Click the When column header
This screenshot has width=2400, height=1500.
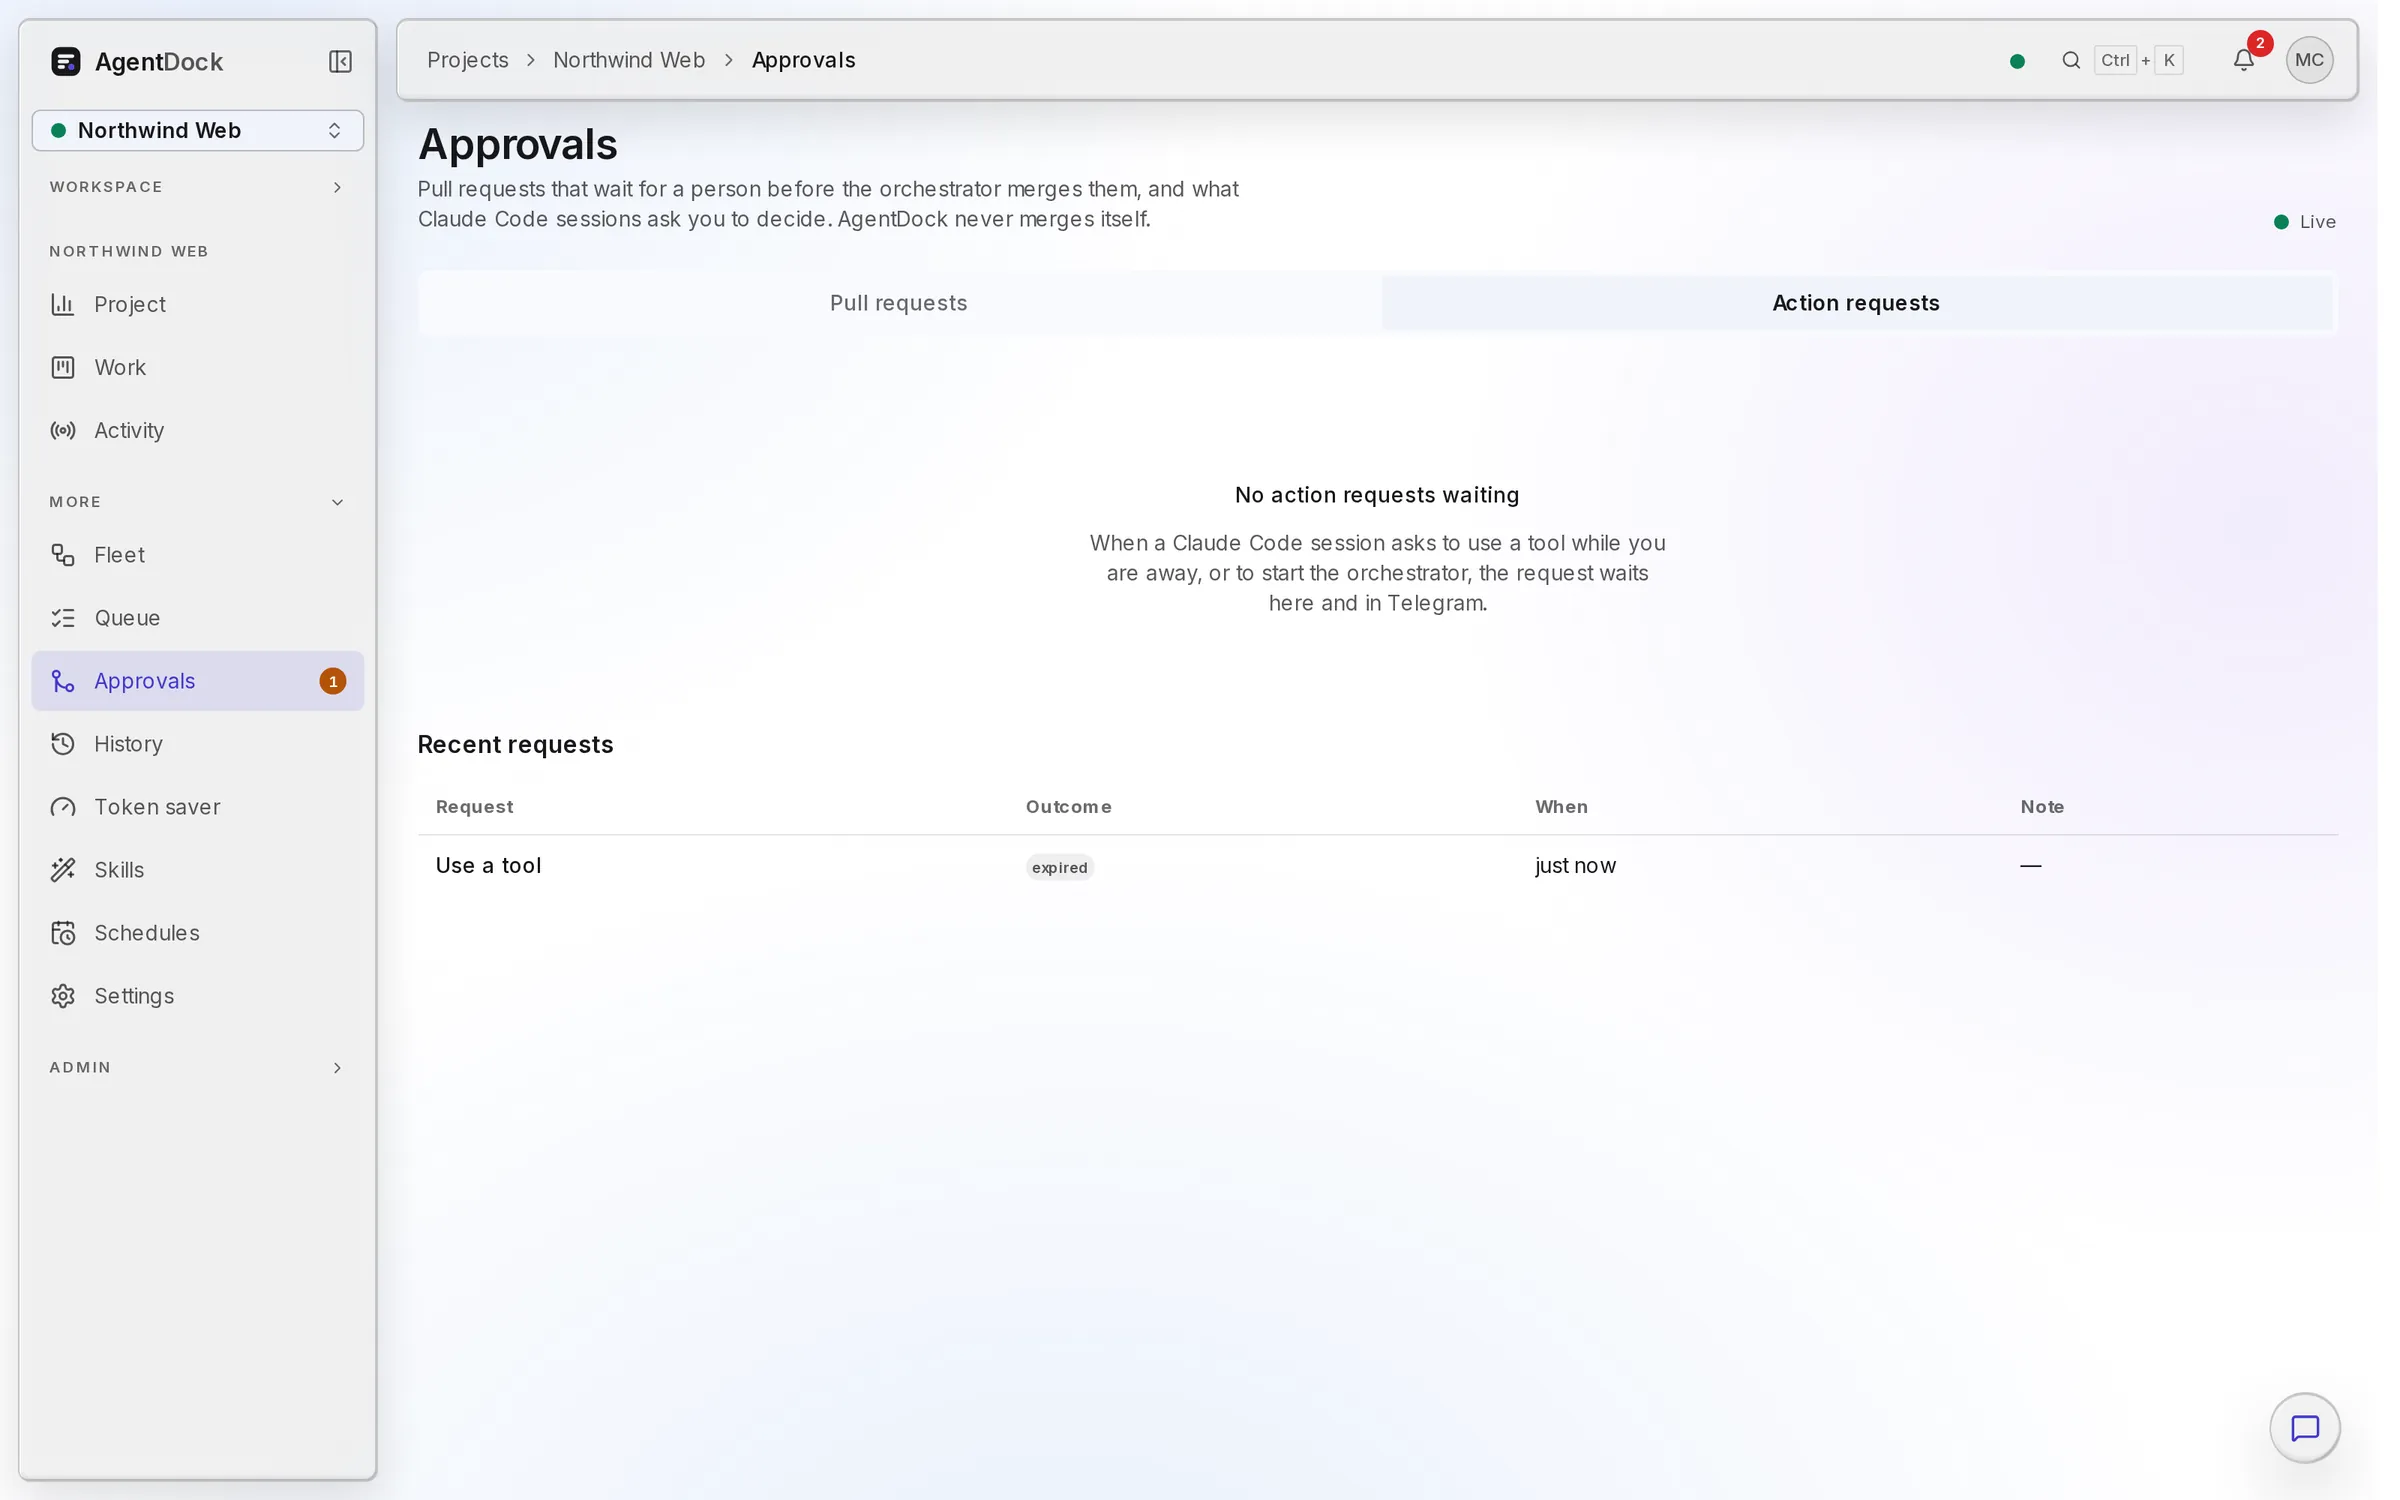(x=1561, y=807)
